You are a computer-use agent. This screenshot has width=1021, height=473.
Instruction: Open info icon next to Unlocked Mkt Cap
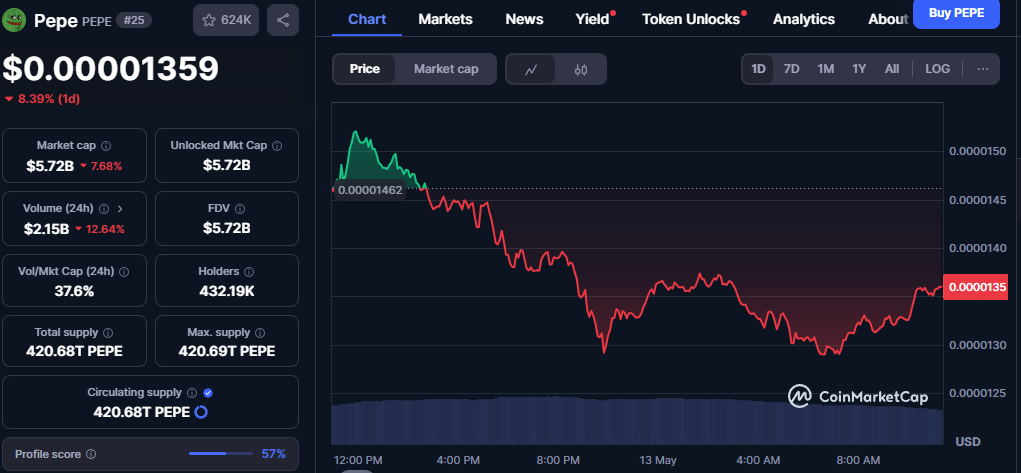click(277, 145)
